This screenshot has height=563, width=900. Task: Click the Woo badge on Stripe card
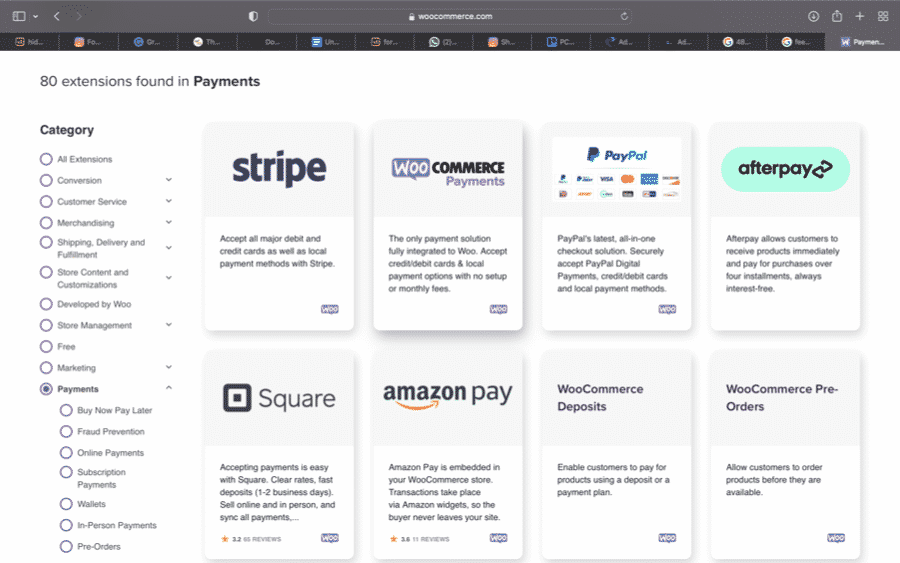coord(329,310)
